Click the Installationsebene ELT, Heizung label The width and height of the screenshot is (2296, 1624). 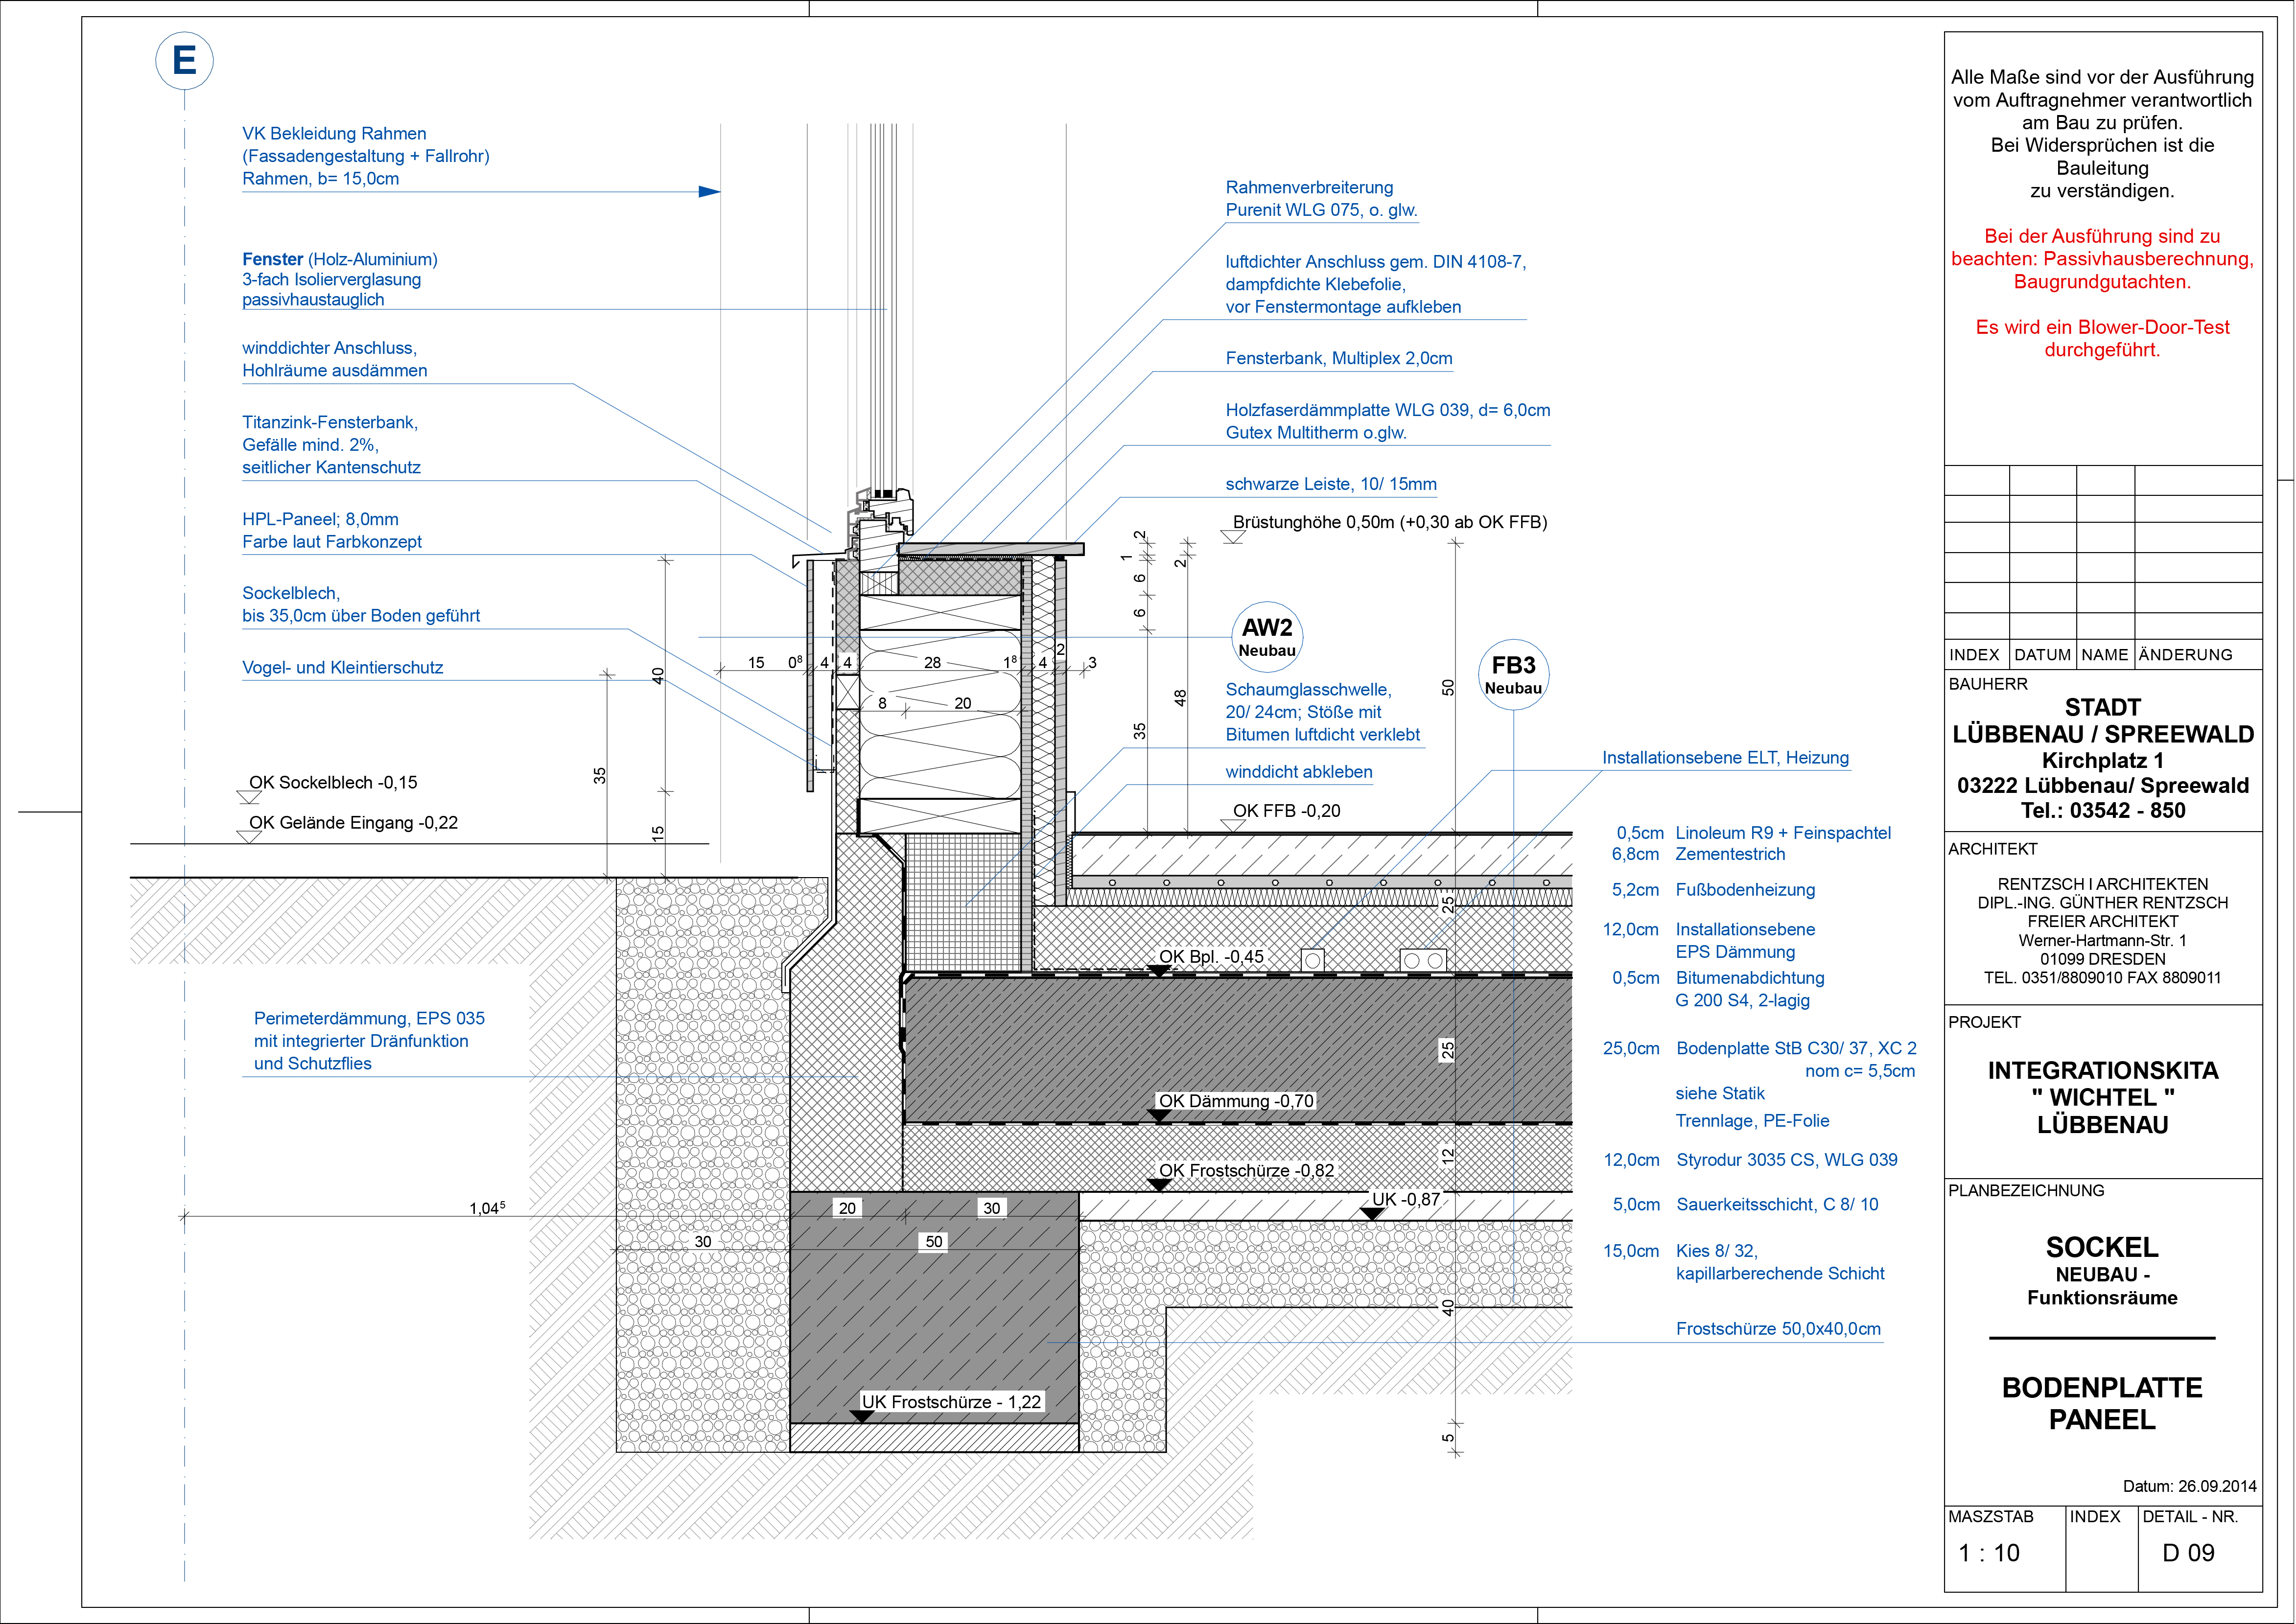click(x=1725, y=758)
